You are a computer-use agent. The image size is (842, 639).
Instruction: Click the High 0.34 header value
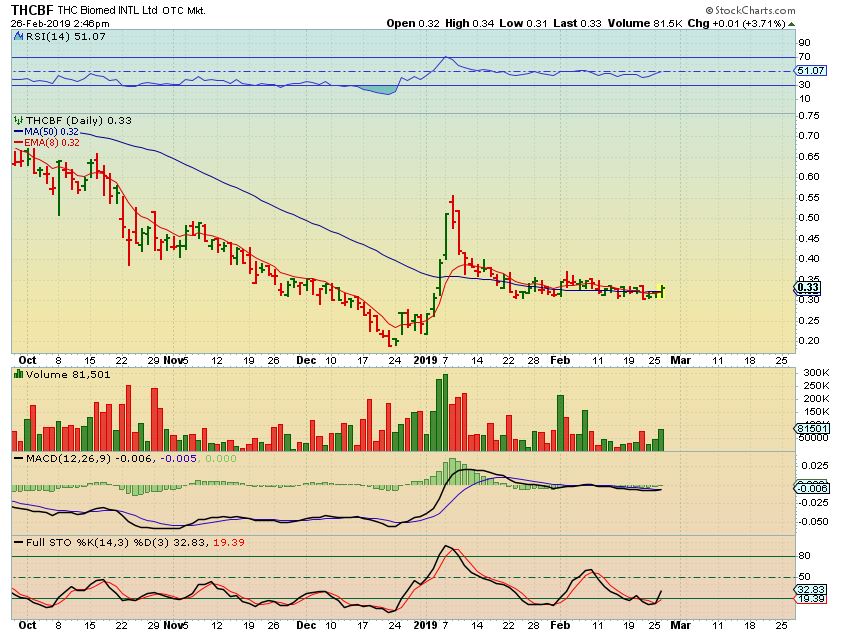(469, 24)
